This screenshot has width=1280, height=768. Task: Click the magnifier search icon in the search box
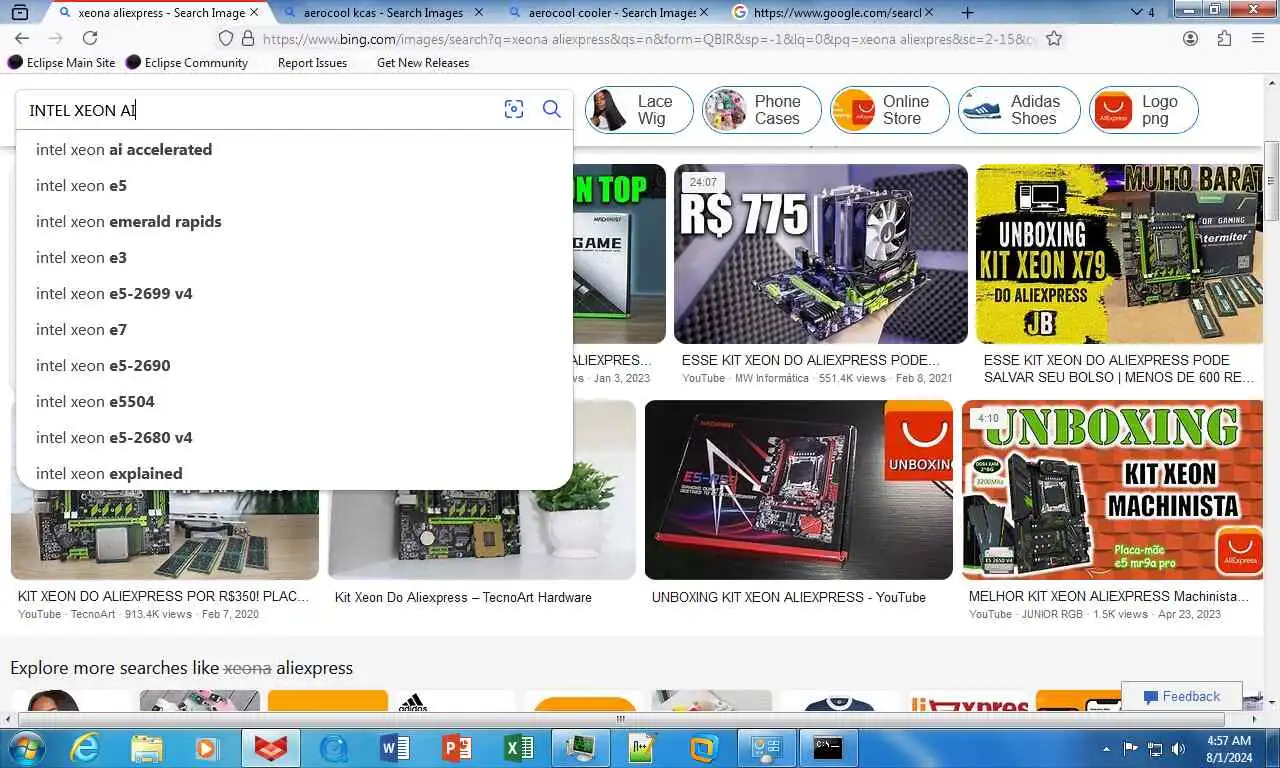552,109
